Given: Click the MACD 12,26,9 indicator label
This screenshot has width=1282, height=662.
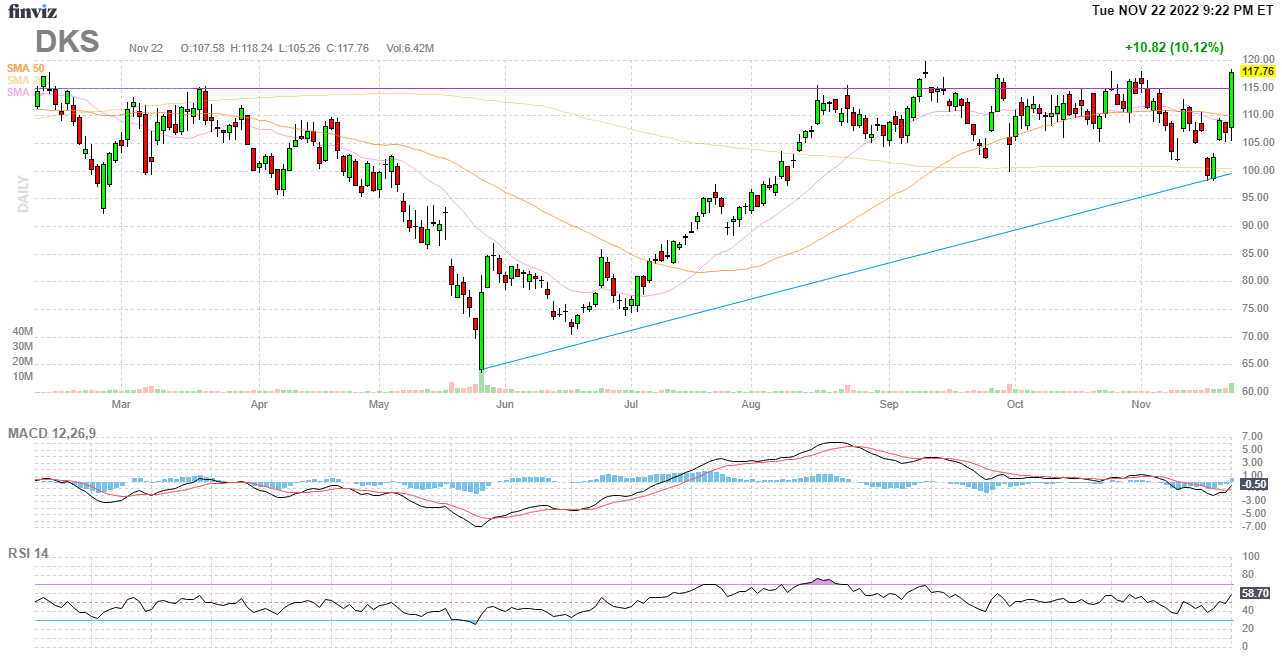Looking at the screenshot, I should pos(59,433).
